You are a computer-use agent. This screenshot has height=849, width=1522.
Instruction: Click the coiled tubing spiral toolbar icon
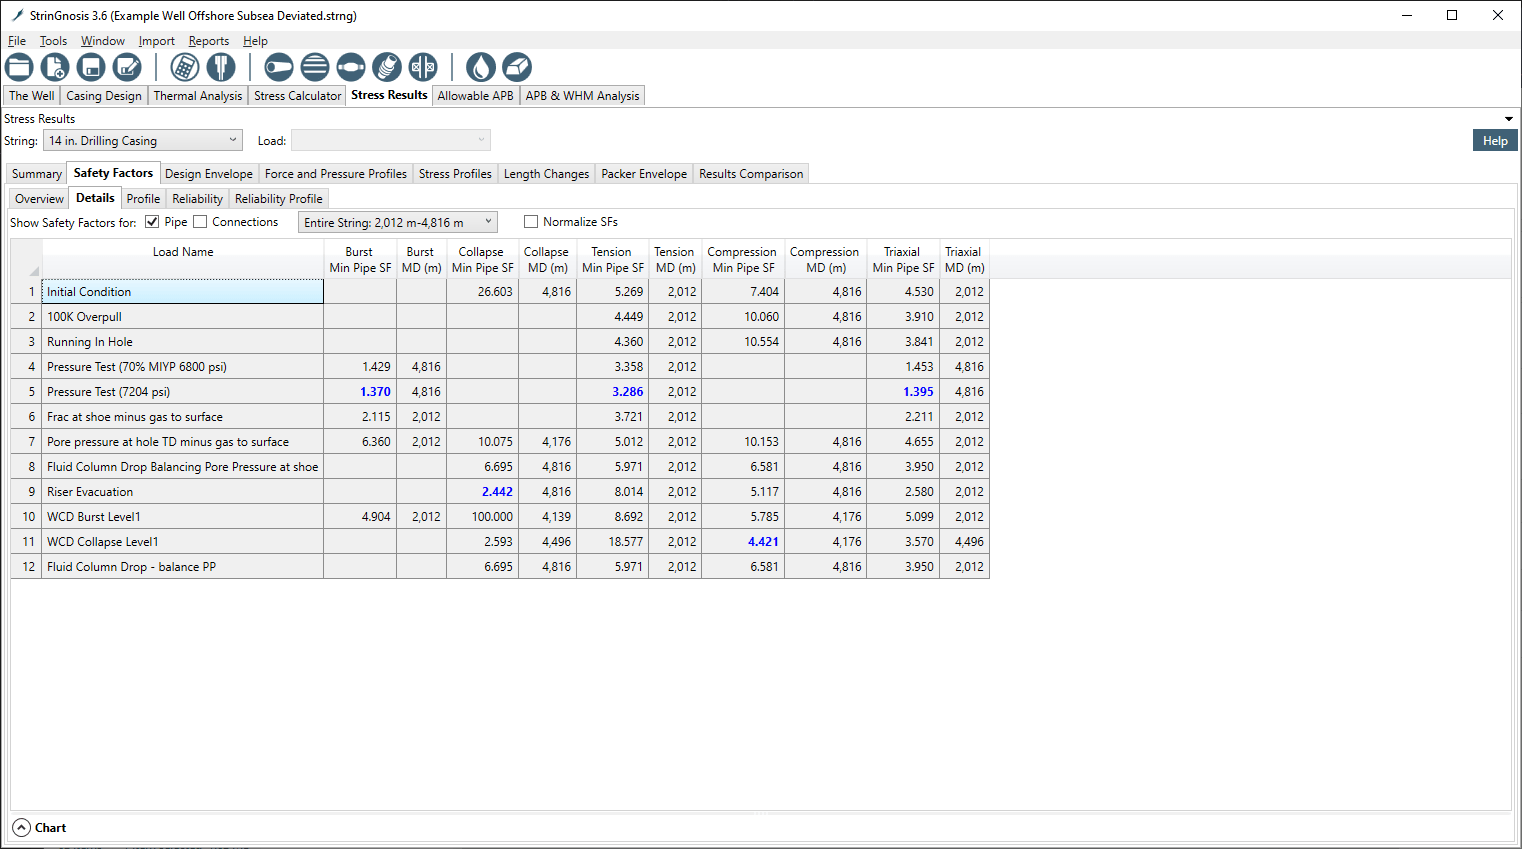(386, 67)
